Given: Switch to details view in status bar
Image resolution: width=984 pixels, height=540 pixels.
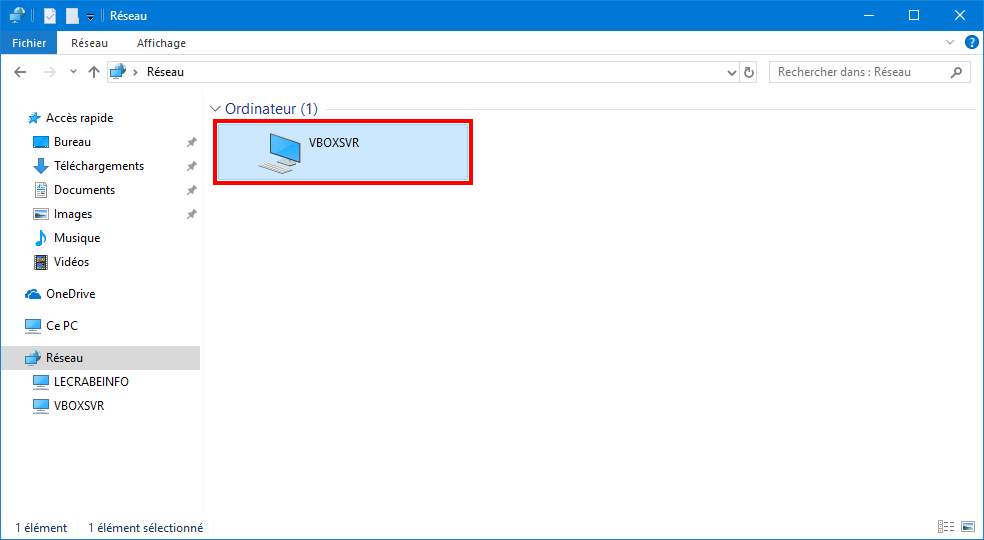Looking at the screenshot, I should click(946, 527).
